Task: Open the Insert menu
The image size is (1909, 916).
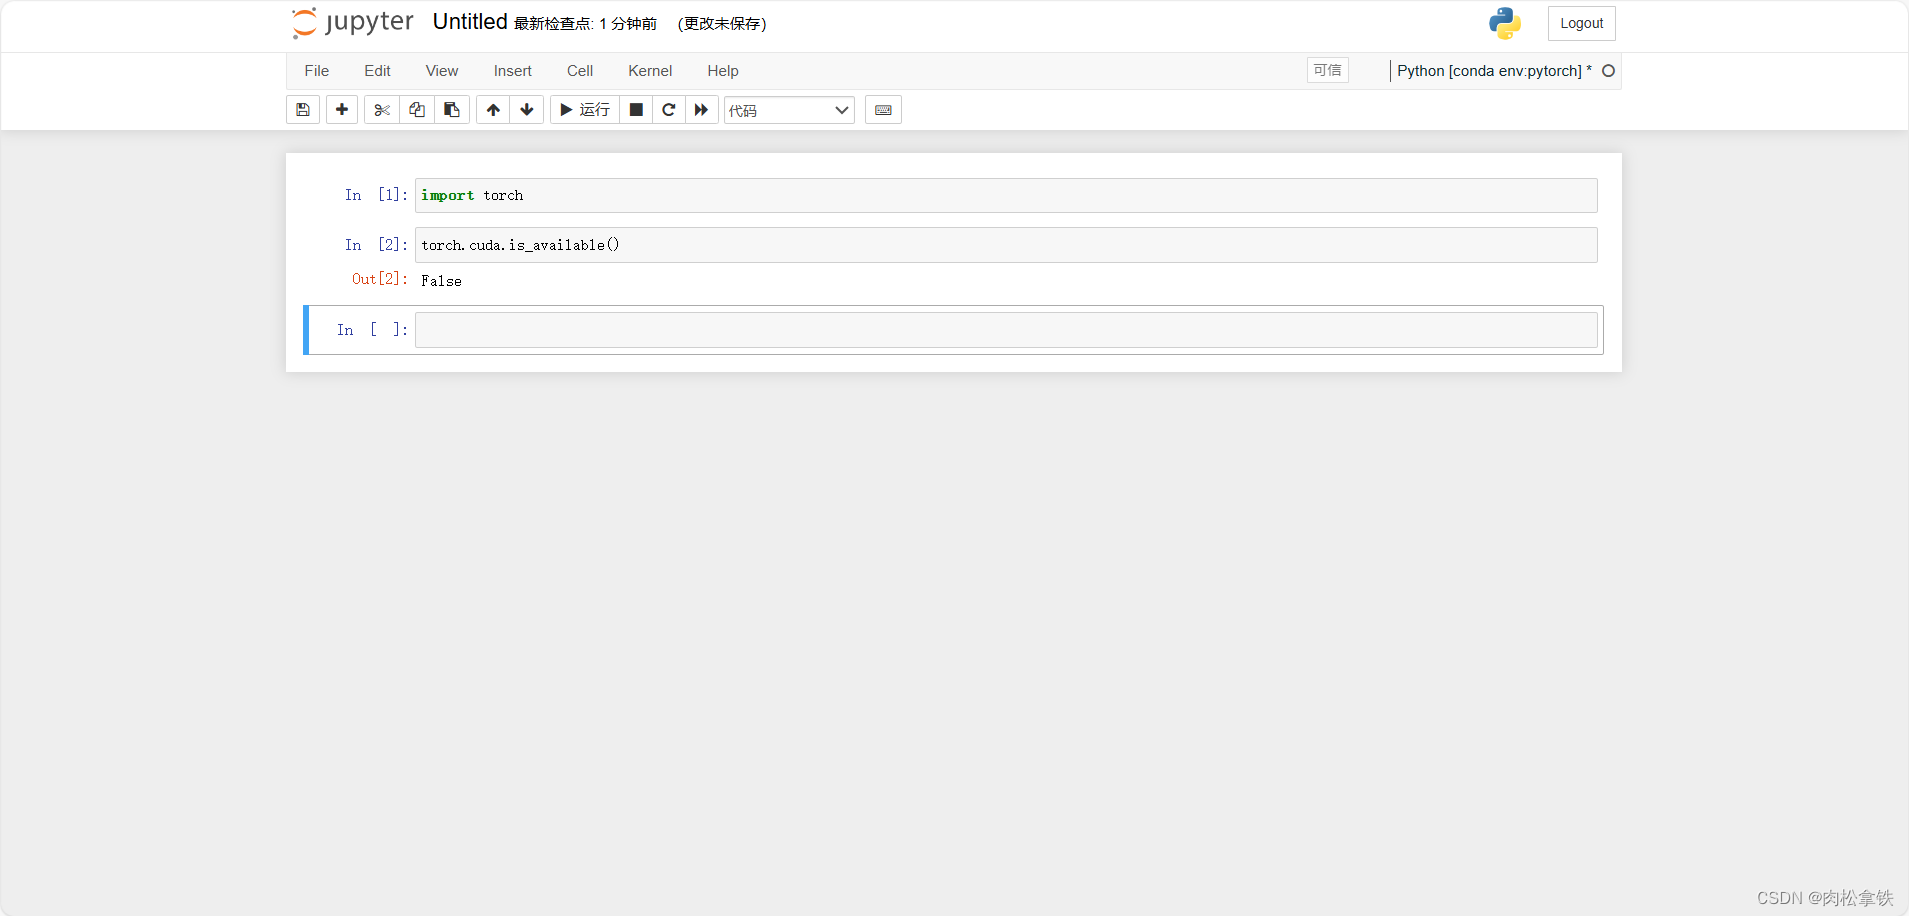Action: pos(513,71)
